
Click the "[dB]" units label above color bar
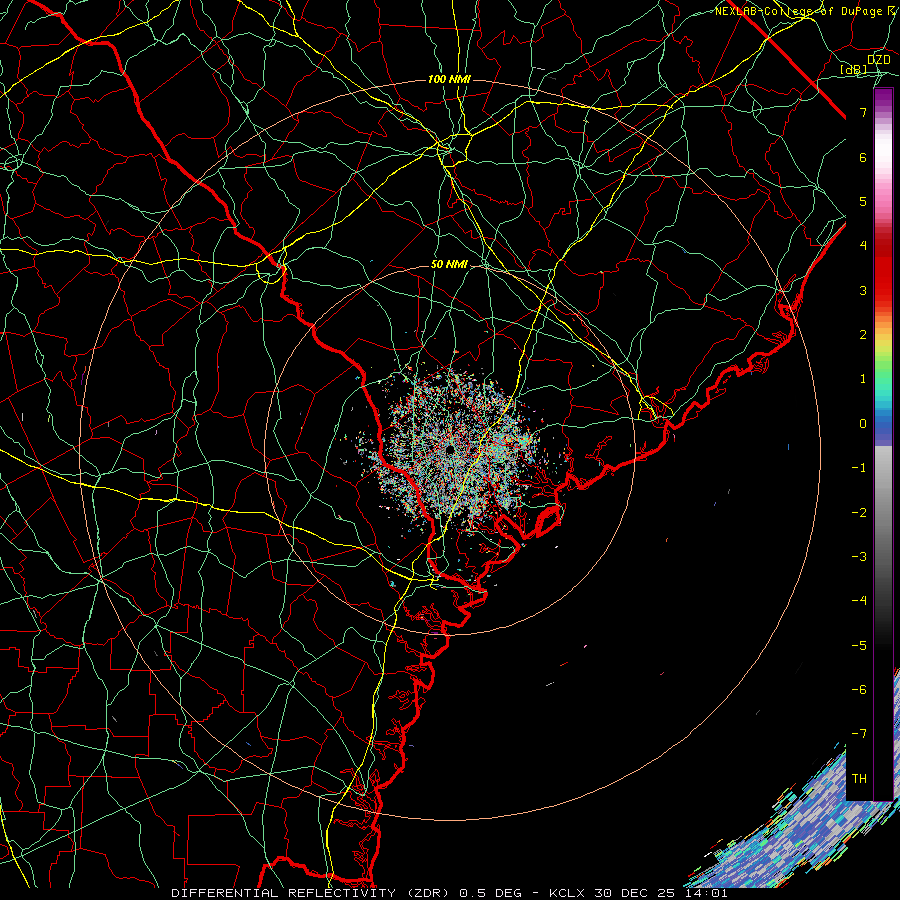(854, 70)
